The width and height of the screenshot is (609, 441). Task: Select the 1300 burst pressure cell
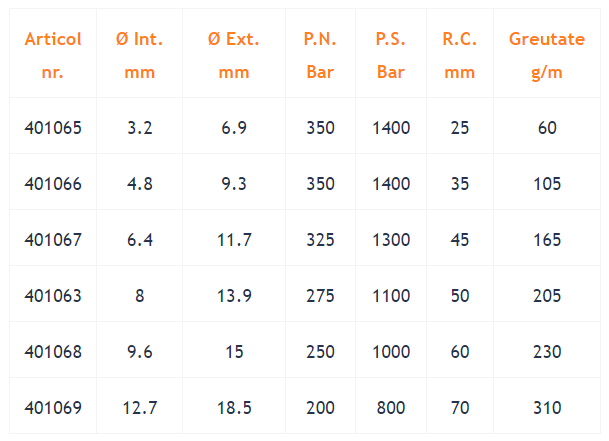click(391, 240)
